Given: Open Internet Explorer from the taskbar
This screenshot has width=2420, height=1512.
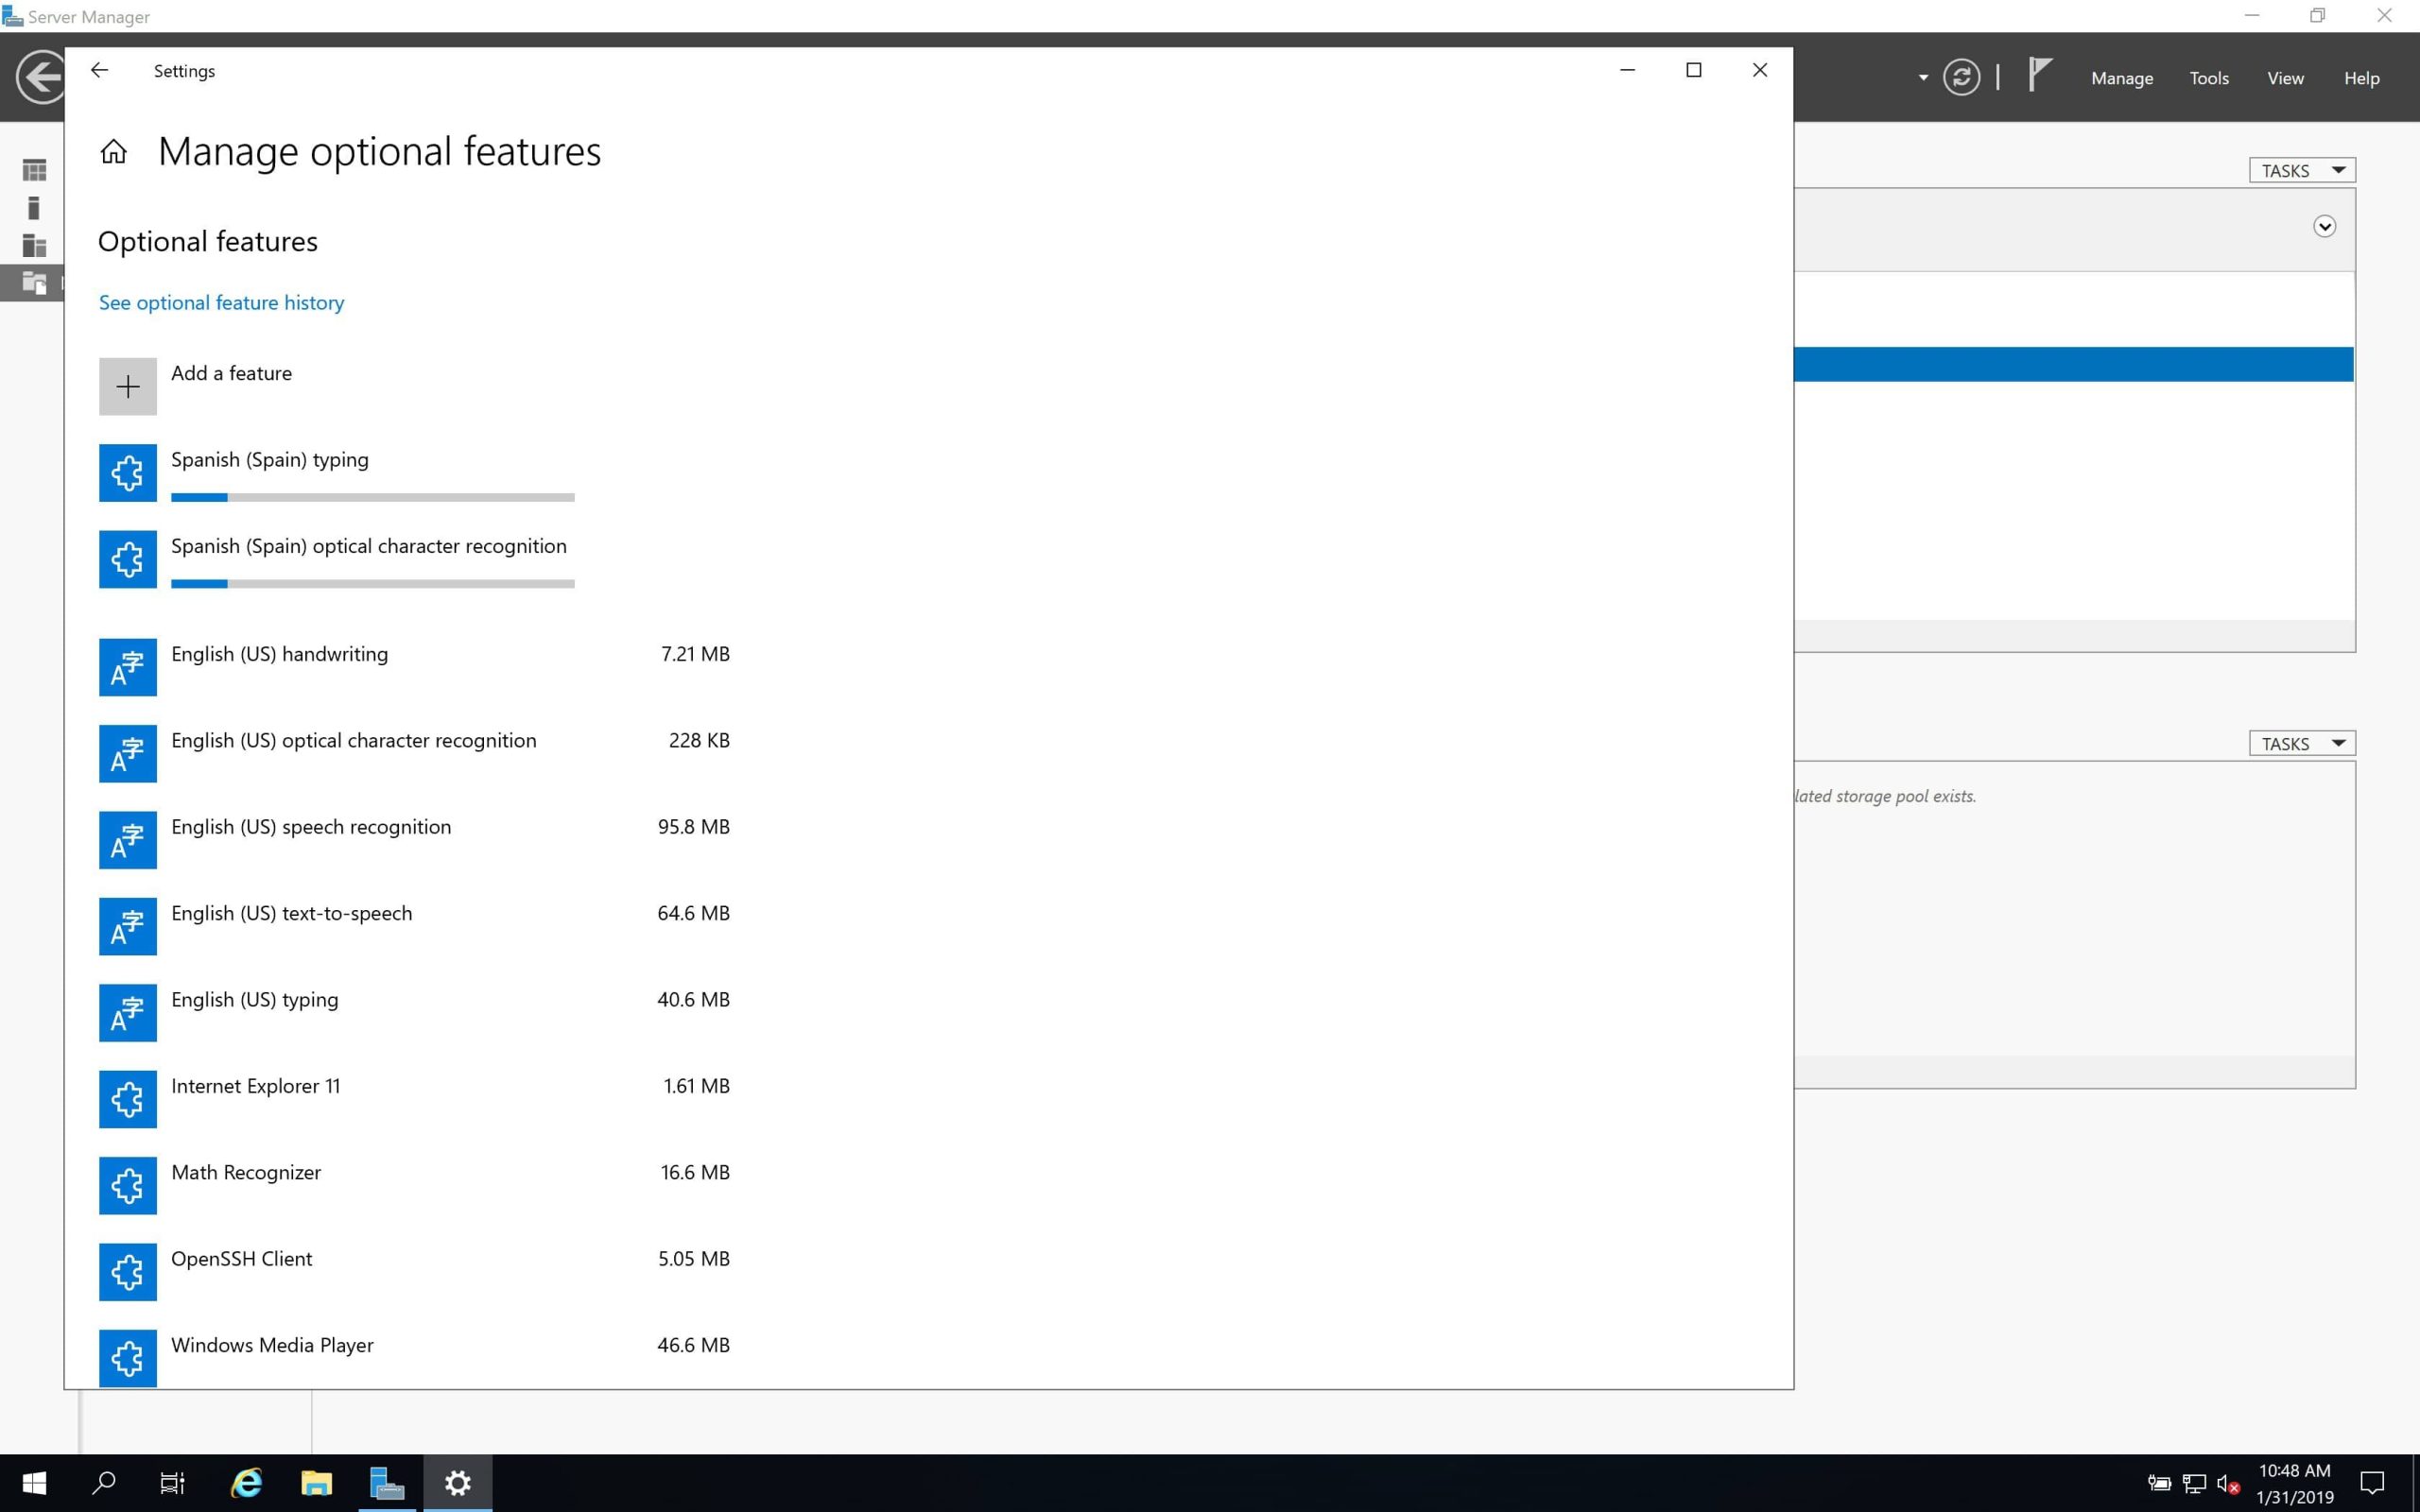Looking at the screenshot, I should pyautogui.click(x=246, y=1483).
